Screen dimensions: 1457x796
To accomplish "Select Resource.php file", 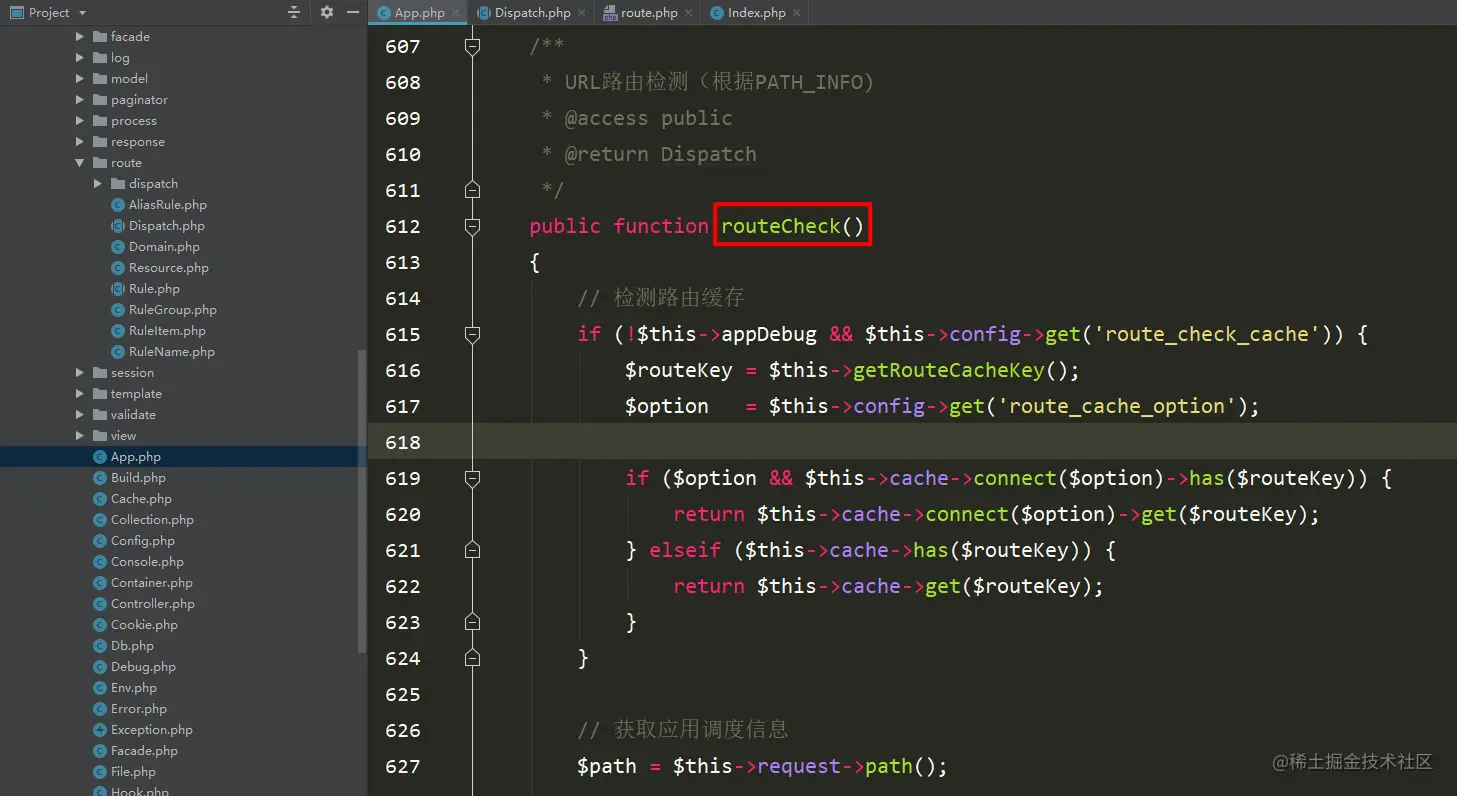I will point(168,268).
